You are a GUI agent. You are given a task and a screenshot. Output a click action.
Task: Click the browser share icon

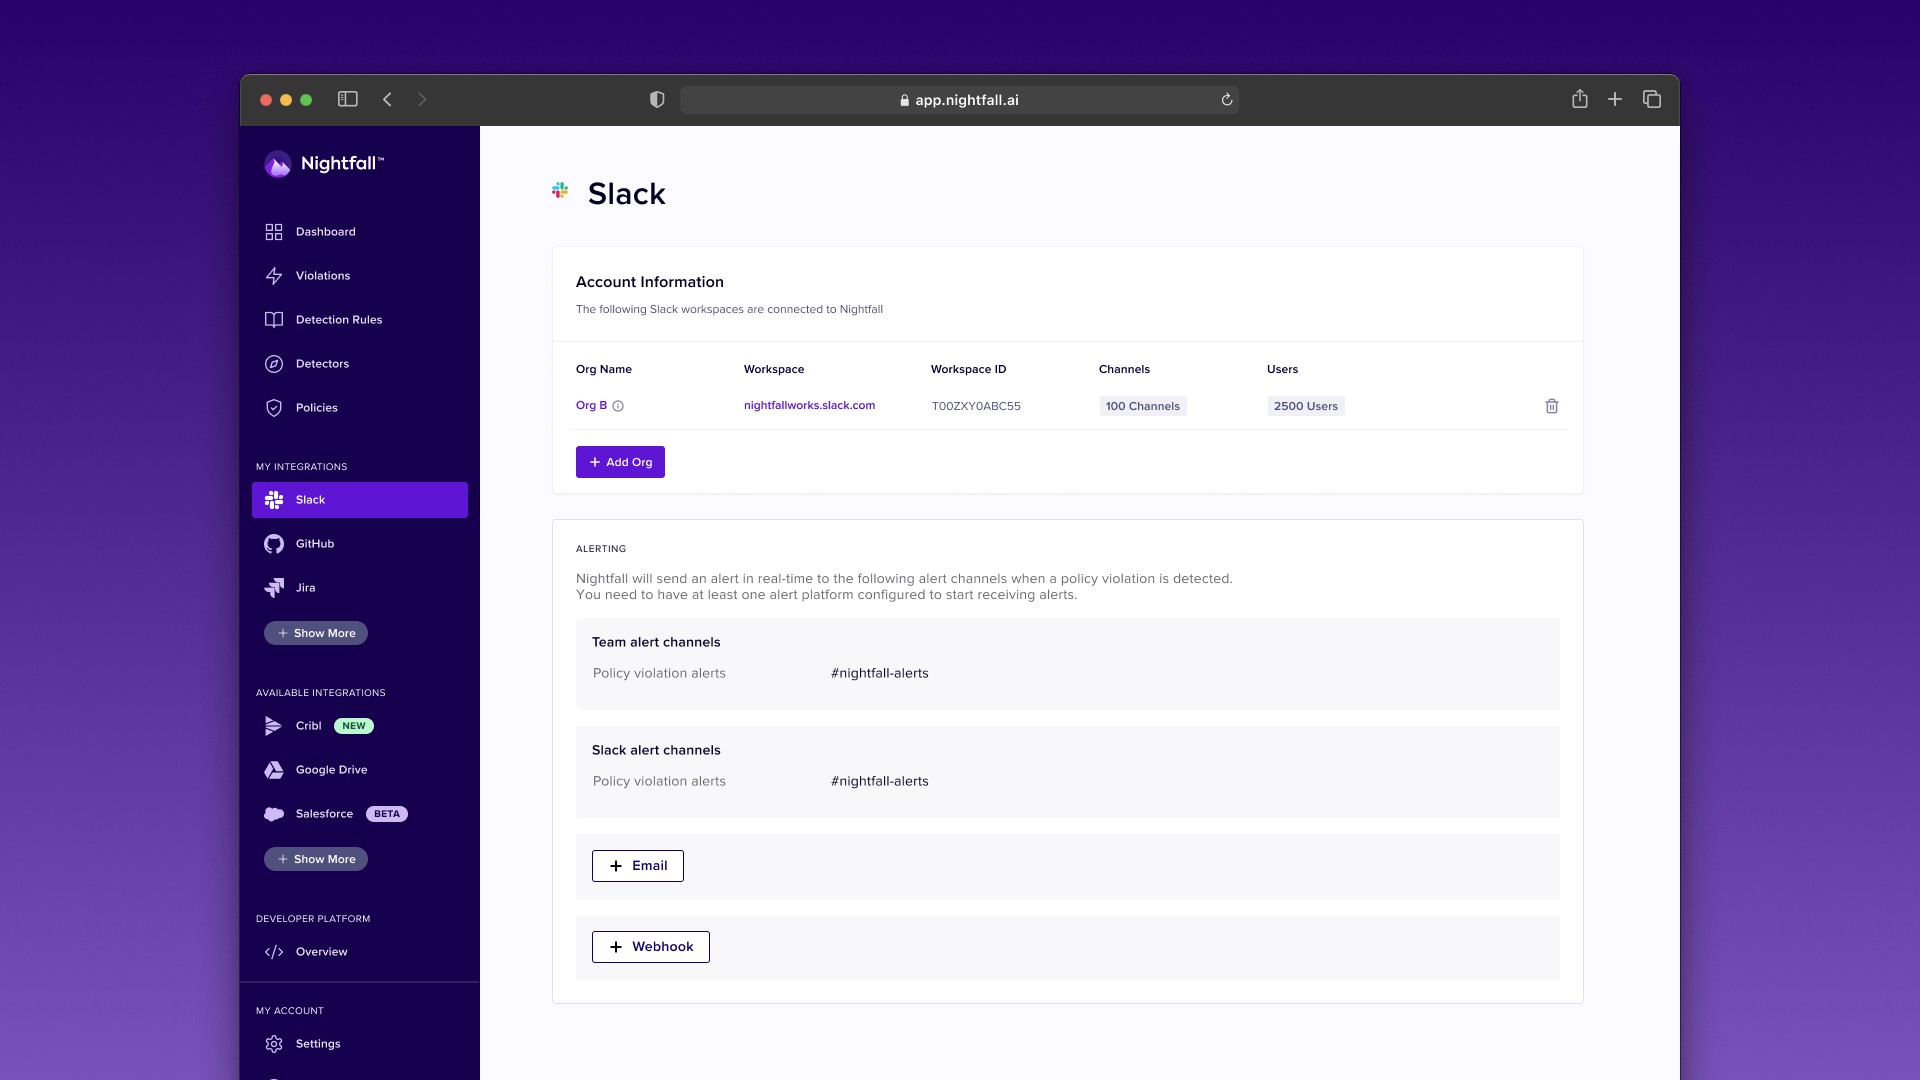coord(1580,98)
